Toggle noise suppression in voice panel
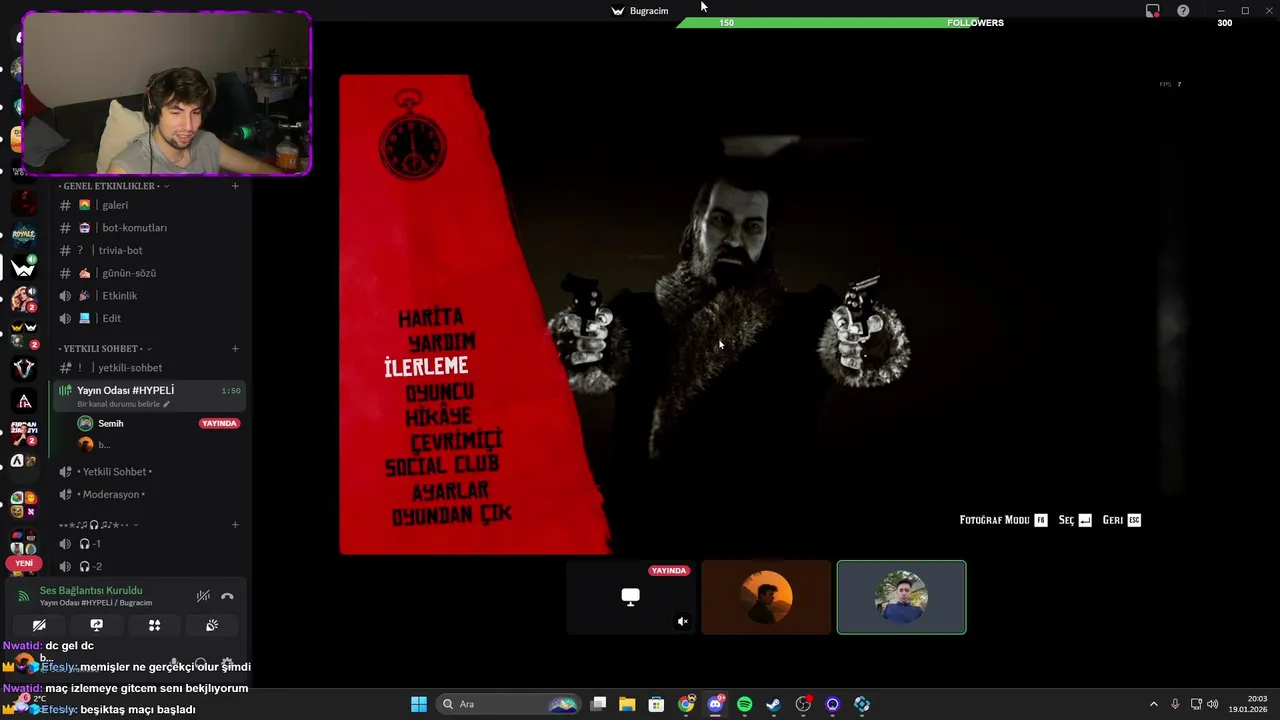The image size is (1280, 720). tap(203, 596)
